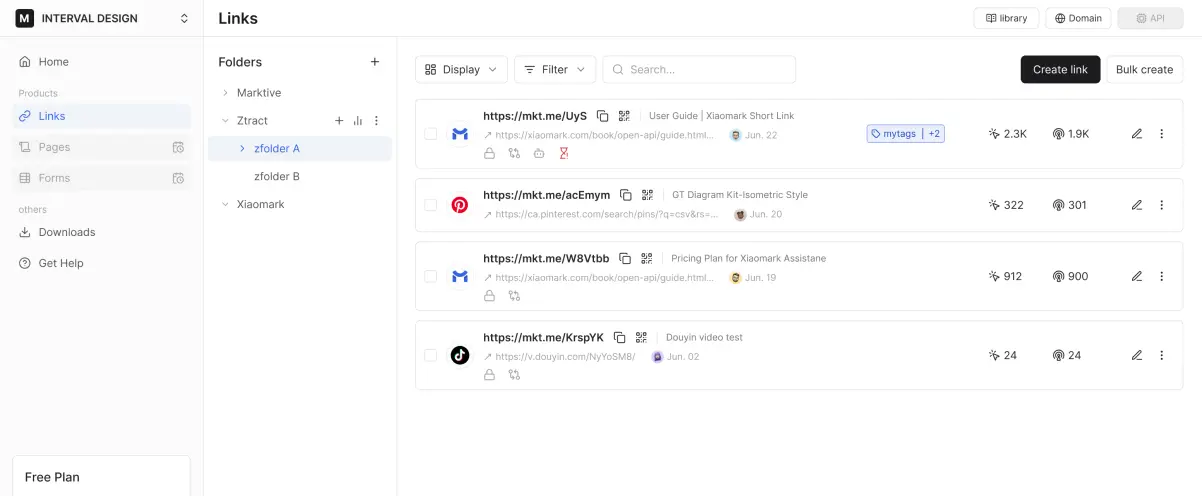Open the Free Plan card
This screenshot has width=1202, height=496.
101,476
